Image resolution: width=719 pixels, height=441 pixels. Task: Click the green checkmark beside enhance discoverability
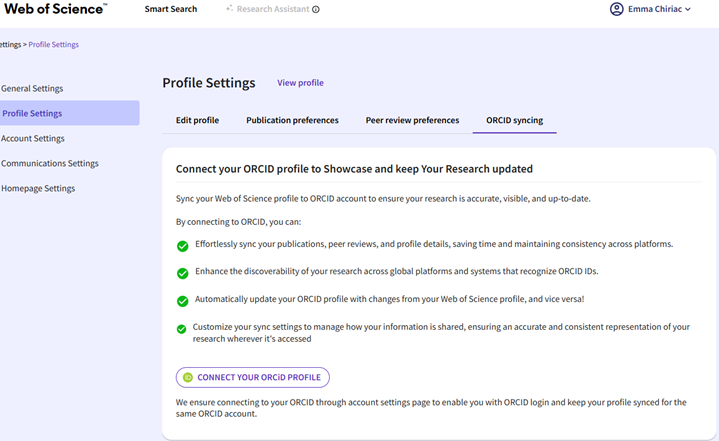click(x=182, y=273)
